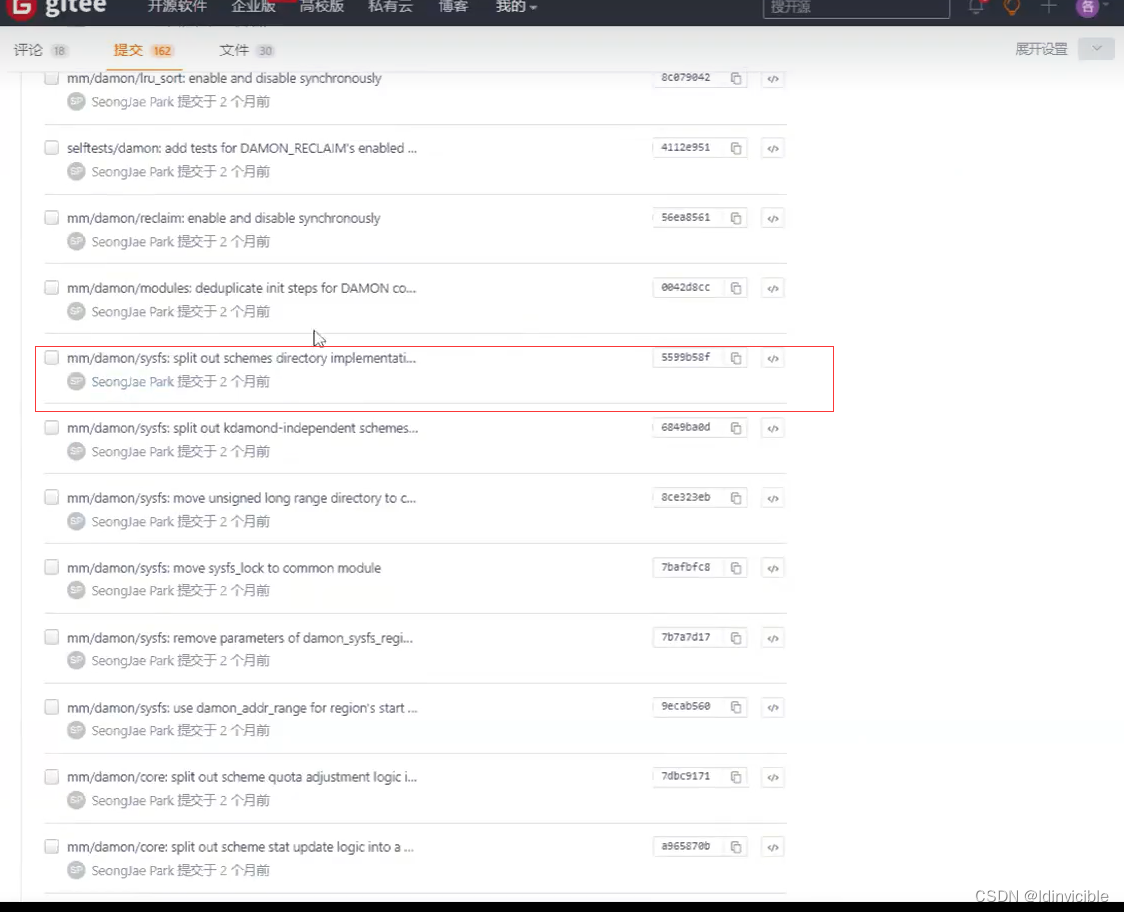Select checkbox for the selftests/damon commit

pos(51,147)
